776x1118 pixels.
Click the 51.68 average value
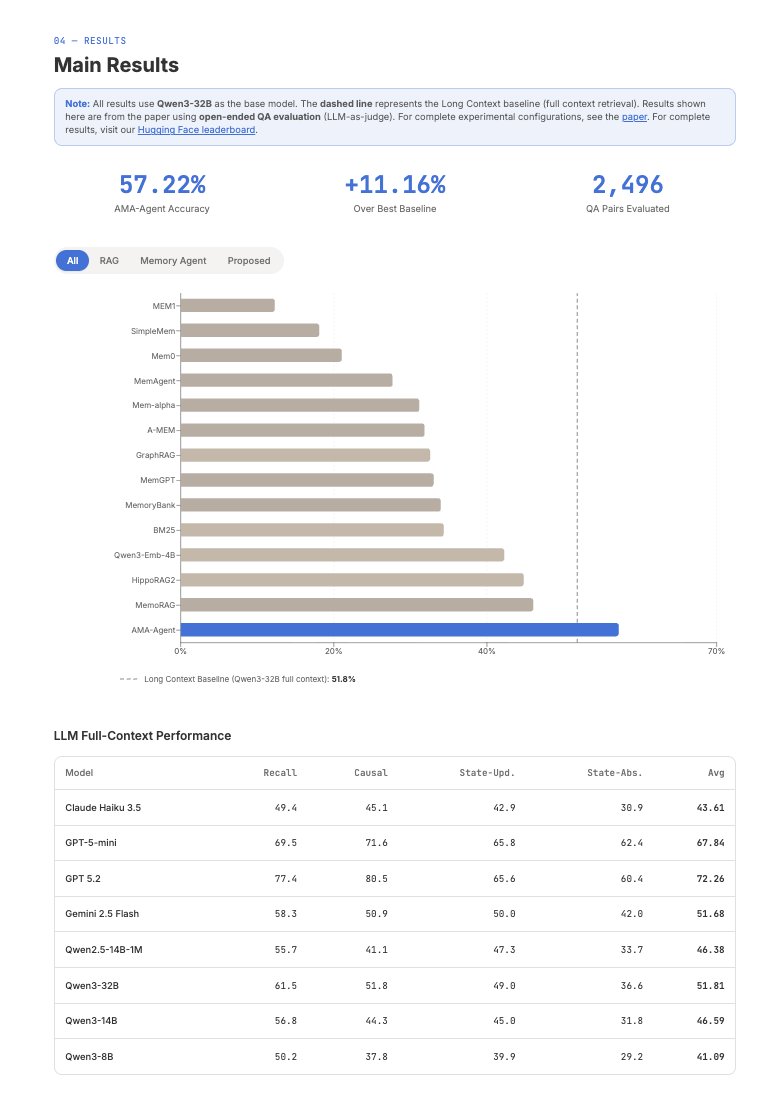click(x=710, y=914)
